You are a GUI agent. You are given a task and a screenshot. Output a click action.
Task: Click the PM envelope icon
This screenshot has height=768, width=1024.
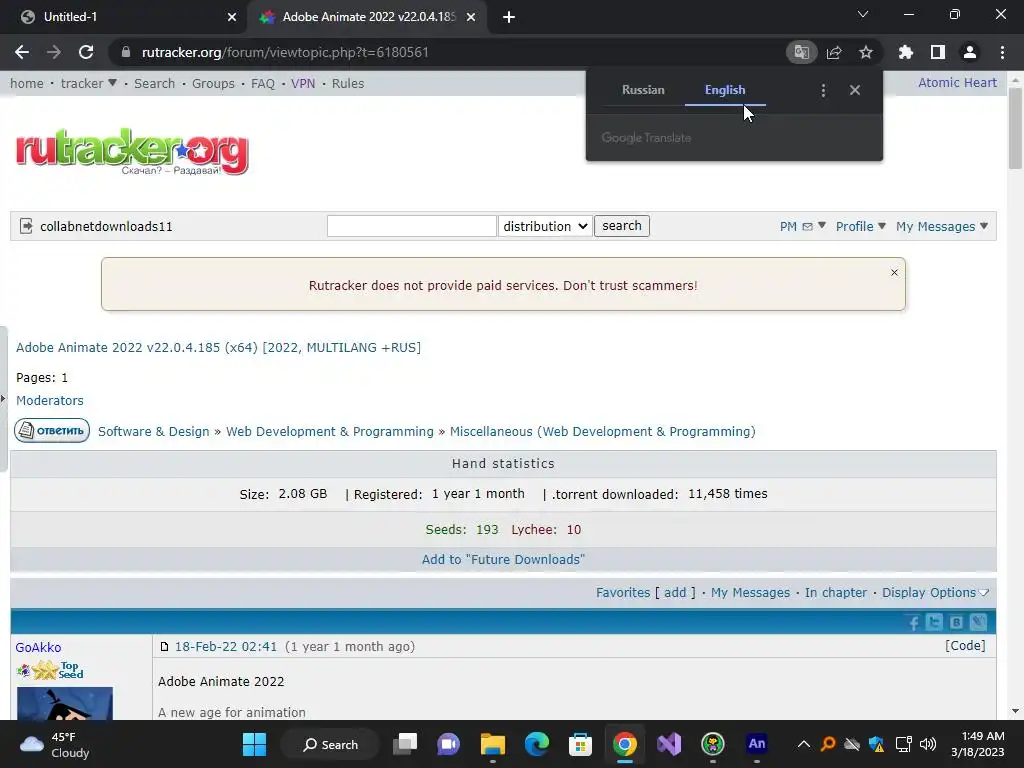pos(807,227)
